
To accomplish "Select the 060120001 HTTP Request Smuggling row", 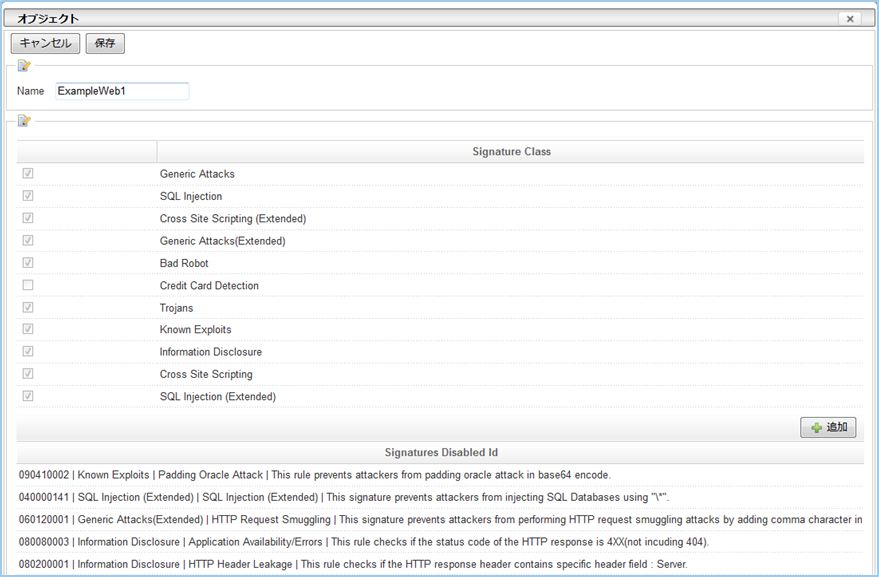I will 440,520.
